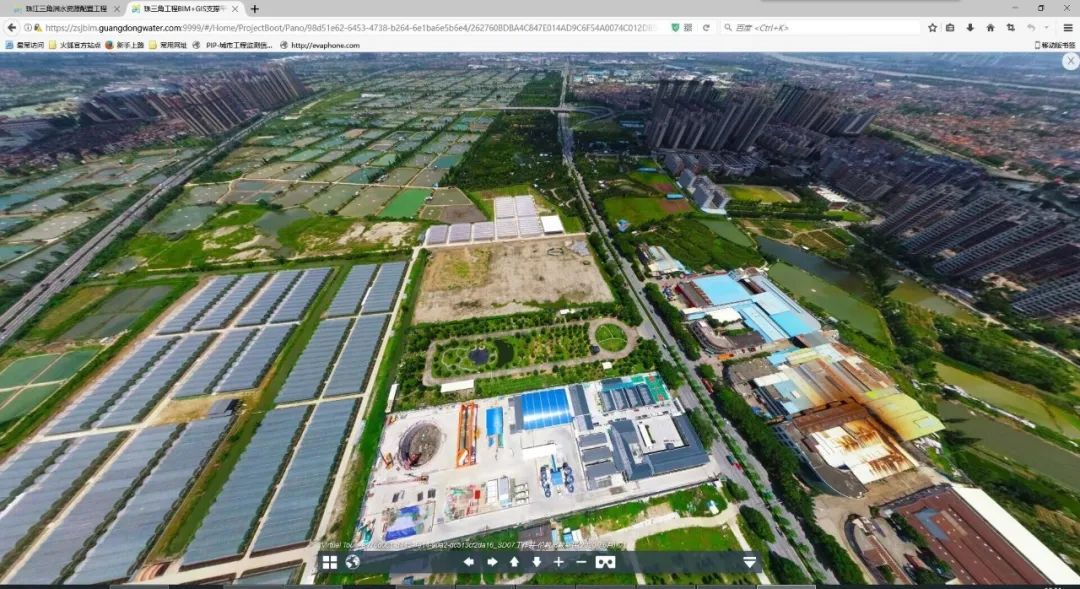Click the green shield icon in address bar

675,28
